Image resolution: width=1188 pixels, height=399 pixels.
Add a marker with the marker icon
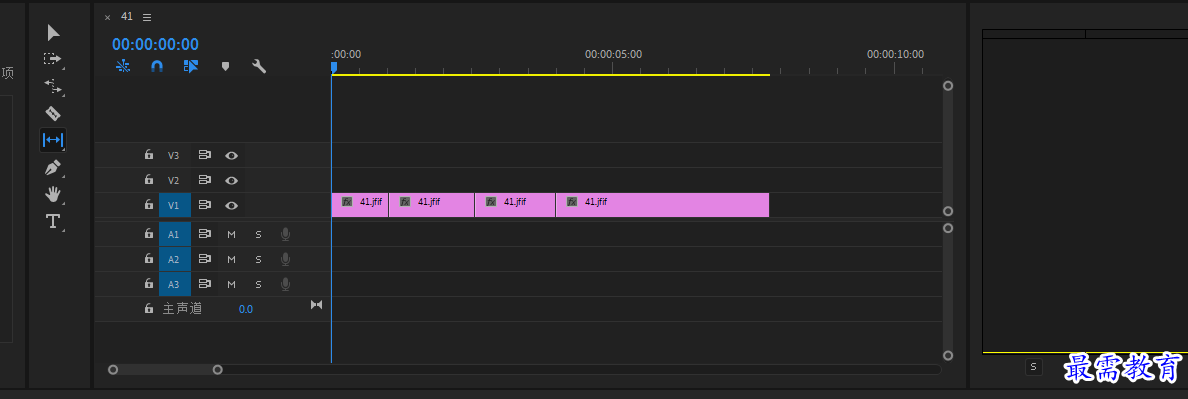pos(225,67)
